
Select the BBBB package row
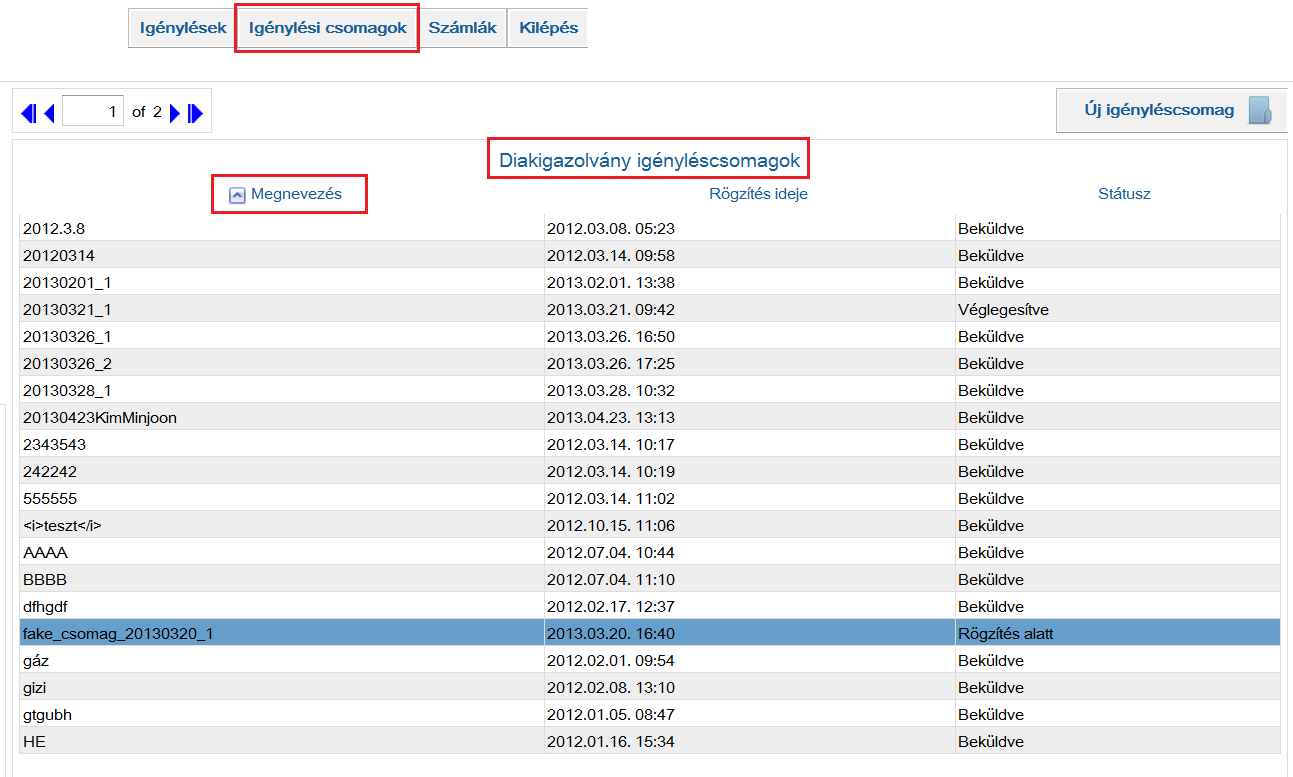tap(650, 579)
